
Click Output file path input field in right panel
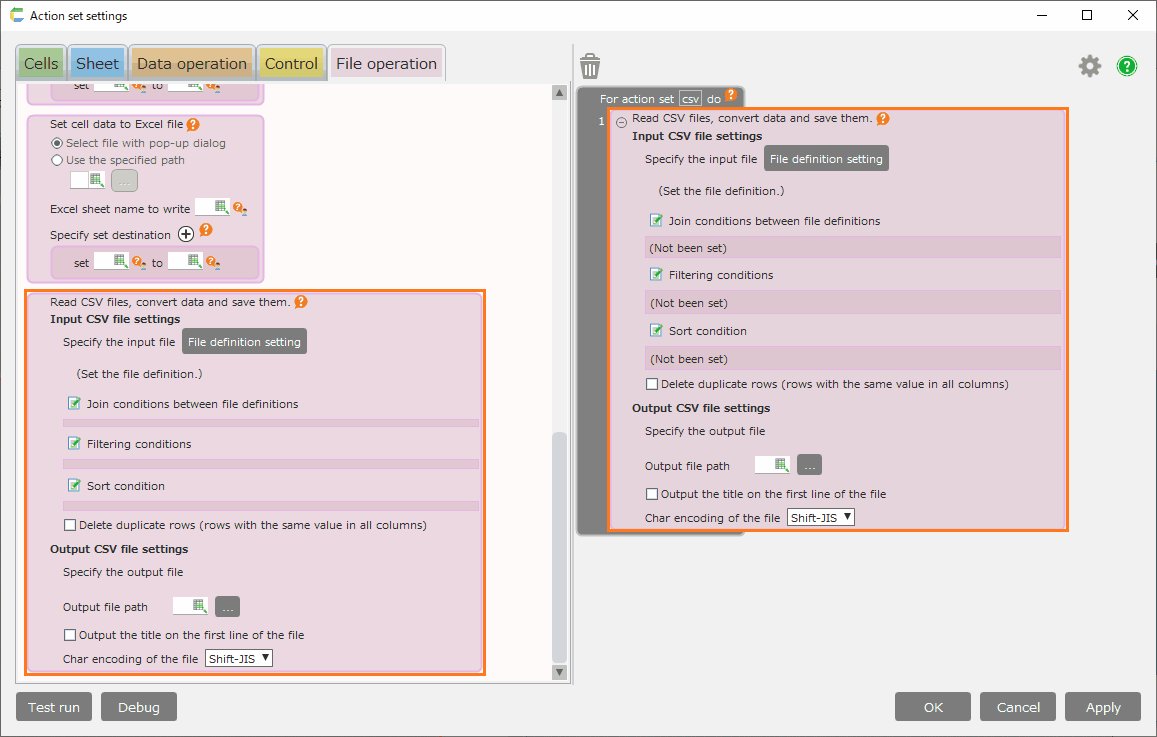(771, 466)
